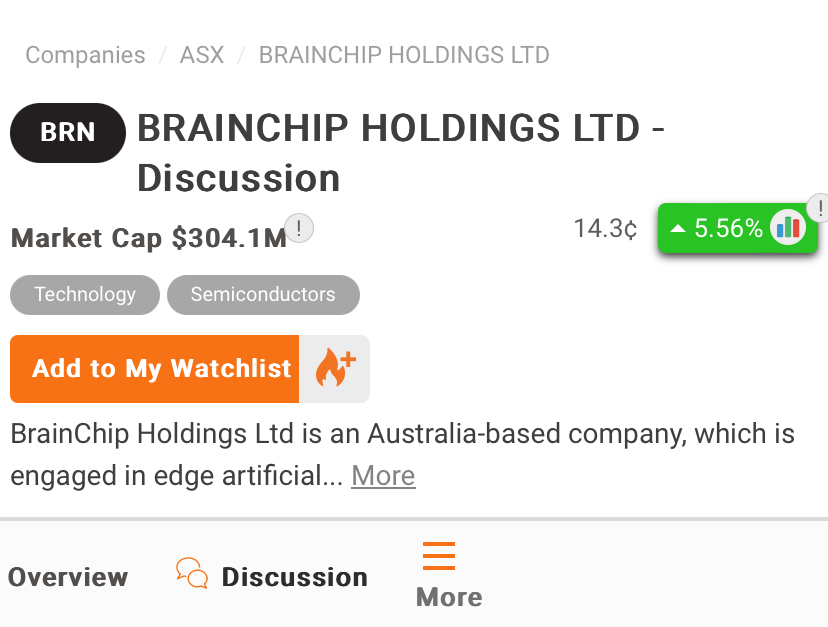Image resolution: width=828 pixels, height=627 pixels.
Task: Click the 14.3¢ share price
Action: point(605,229)
